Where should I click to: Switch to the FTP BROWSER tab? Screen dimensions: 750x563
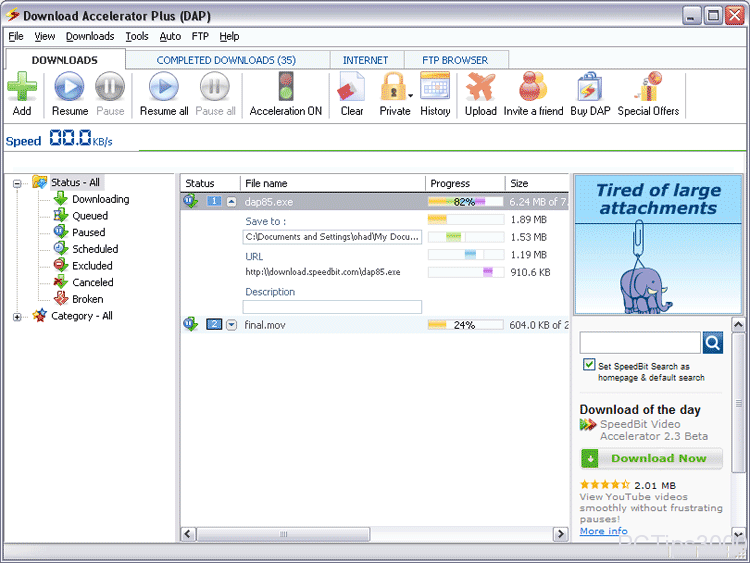point(455,60)
